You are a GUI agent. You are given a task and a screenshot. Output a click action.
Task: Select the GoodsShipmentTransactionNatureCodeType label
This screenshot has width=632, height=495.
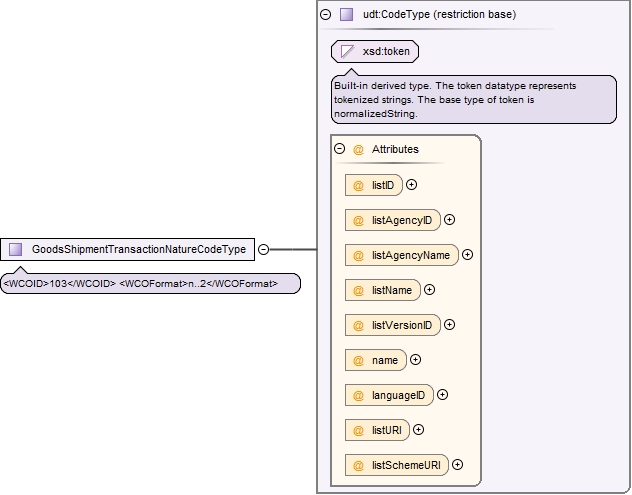tap(139, 250)
